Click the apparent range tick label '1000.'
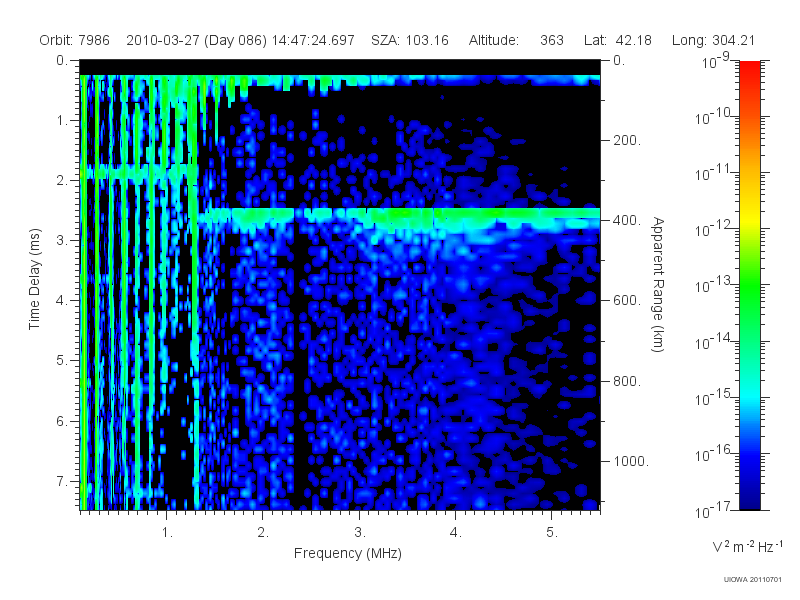800x600 pixels. [x=631, y=461]
